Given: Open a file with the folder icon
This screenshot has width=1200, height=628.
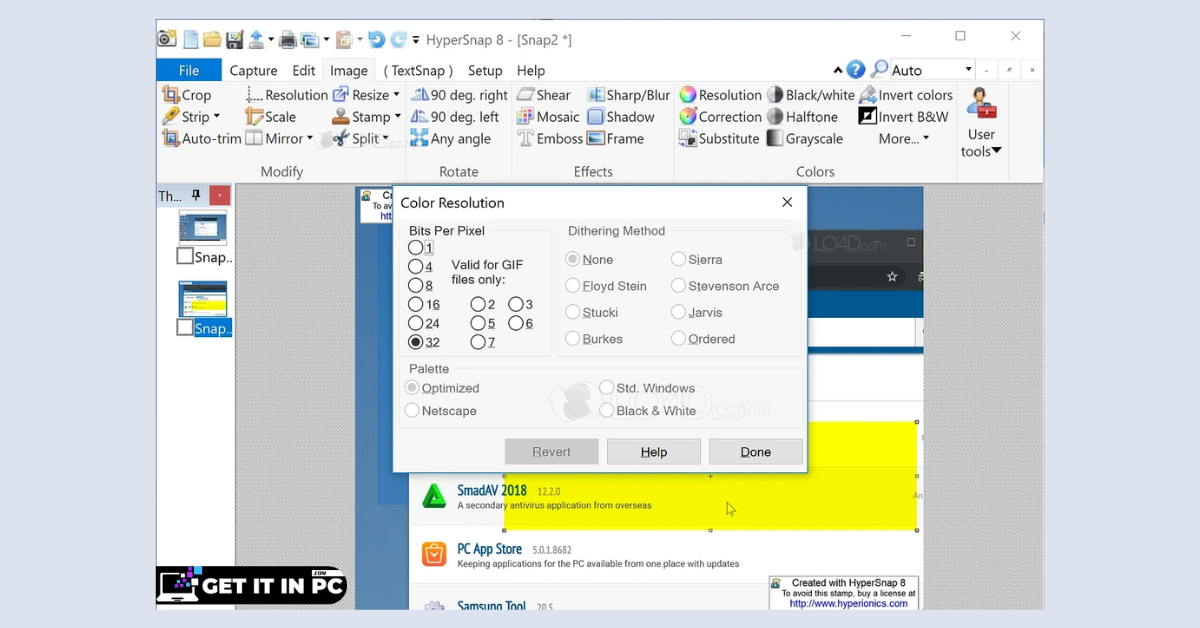Looking at the screenshot, I should (x=212, y=39).
